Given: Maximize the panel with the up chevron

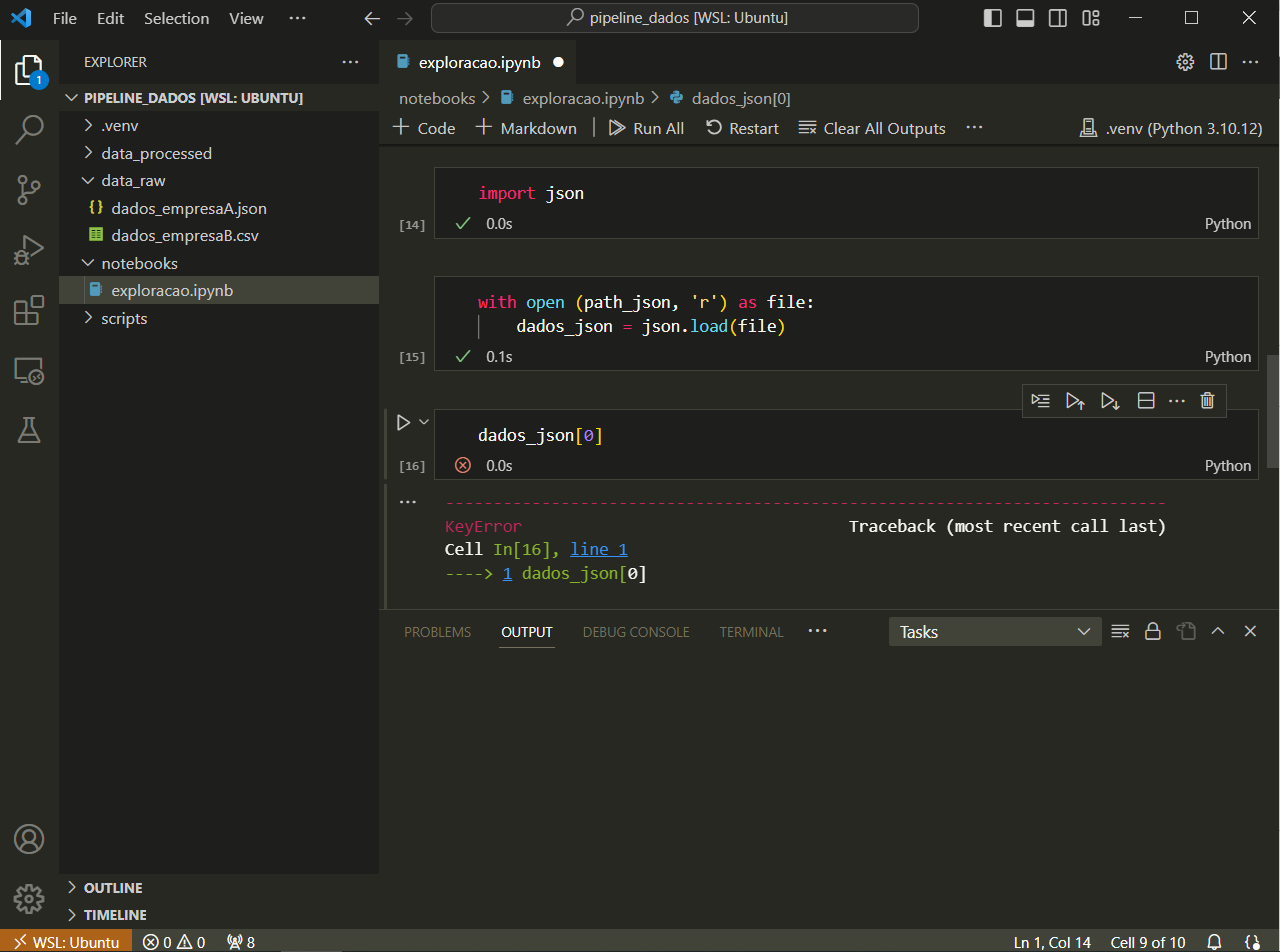Looking at the screenshot, I should 1218,631.
